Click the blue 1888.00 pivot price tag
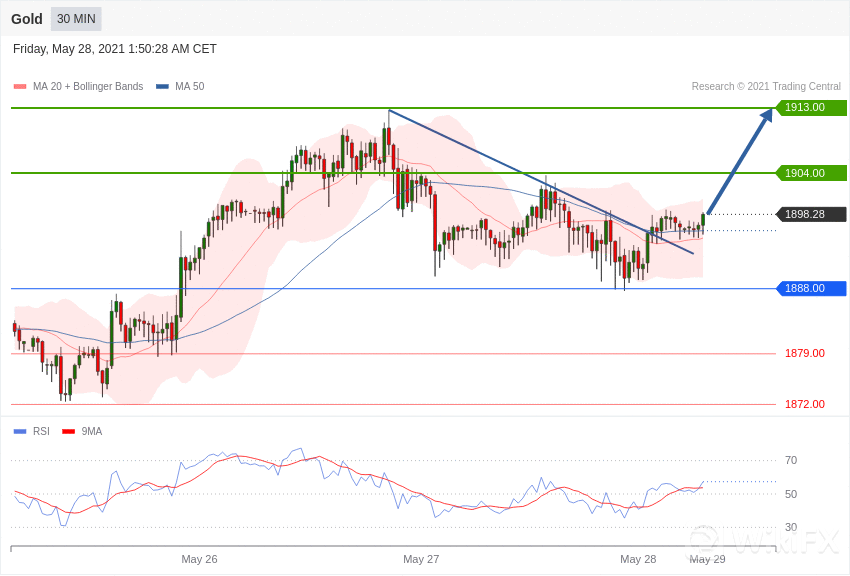The image size is (850, 576). click(x=811, y=289)
